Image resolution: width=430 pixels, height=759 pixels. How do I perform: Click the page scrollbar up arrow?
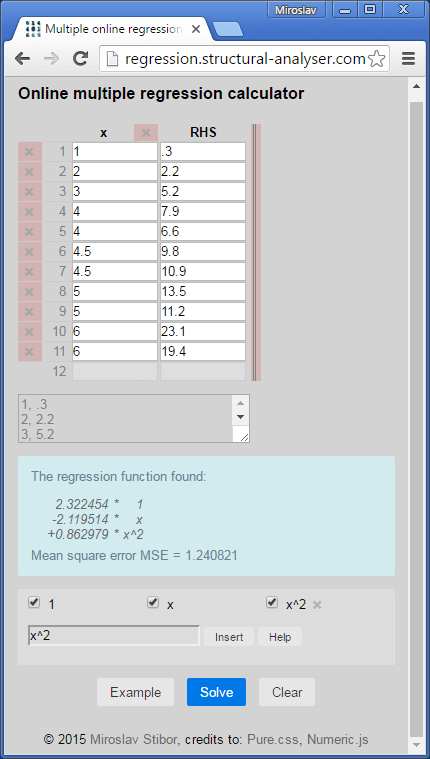pyautogui.click(x=416, y=87)
